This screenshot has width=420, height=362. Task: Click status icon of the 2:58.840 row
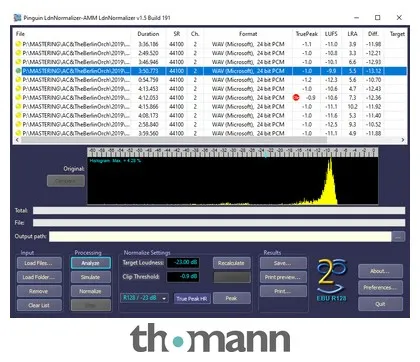click(18, 124)
